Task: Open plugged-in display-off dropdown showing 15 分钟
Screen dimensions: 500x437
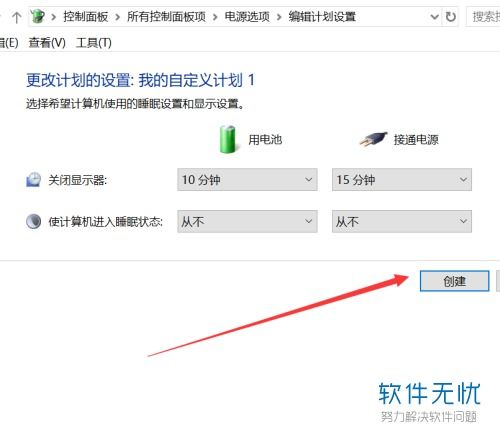Action: pyautogui.click(x=402, y=180)
